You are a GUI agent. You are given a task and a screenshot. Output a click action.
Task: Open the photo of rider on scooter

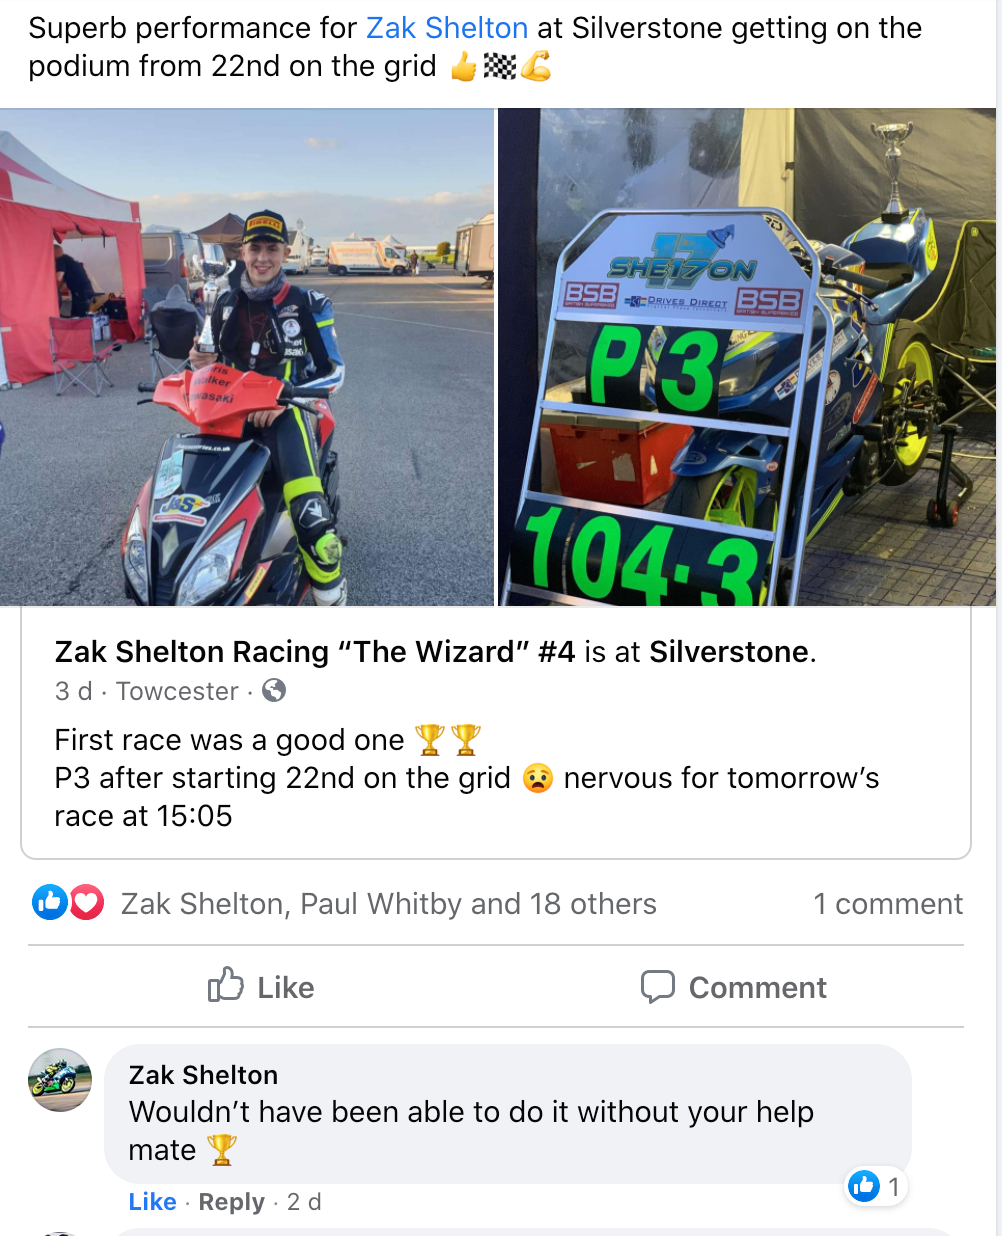click(x=247, y=357)
